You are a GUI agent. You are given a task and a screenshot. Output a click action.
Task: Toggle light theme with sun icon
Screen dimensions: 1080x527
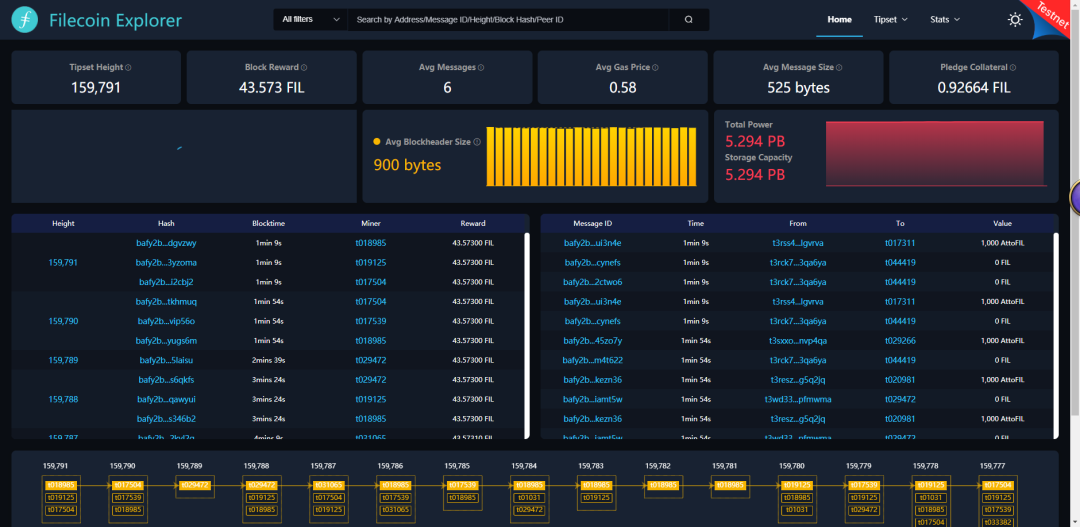[1015, 20]
